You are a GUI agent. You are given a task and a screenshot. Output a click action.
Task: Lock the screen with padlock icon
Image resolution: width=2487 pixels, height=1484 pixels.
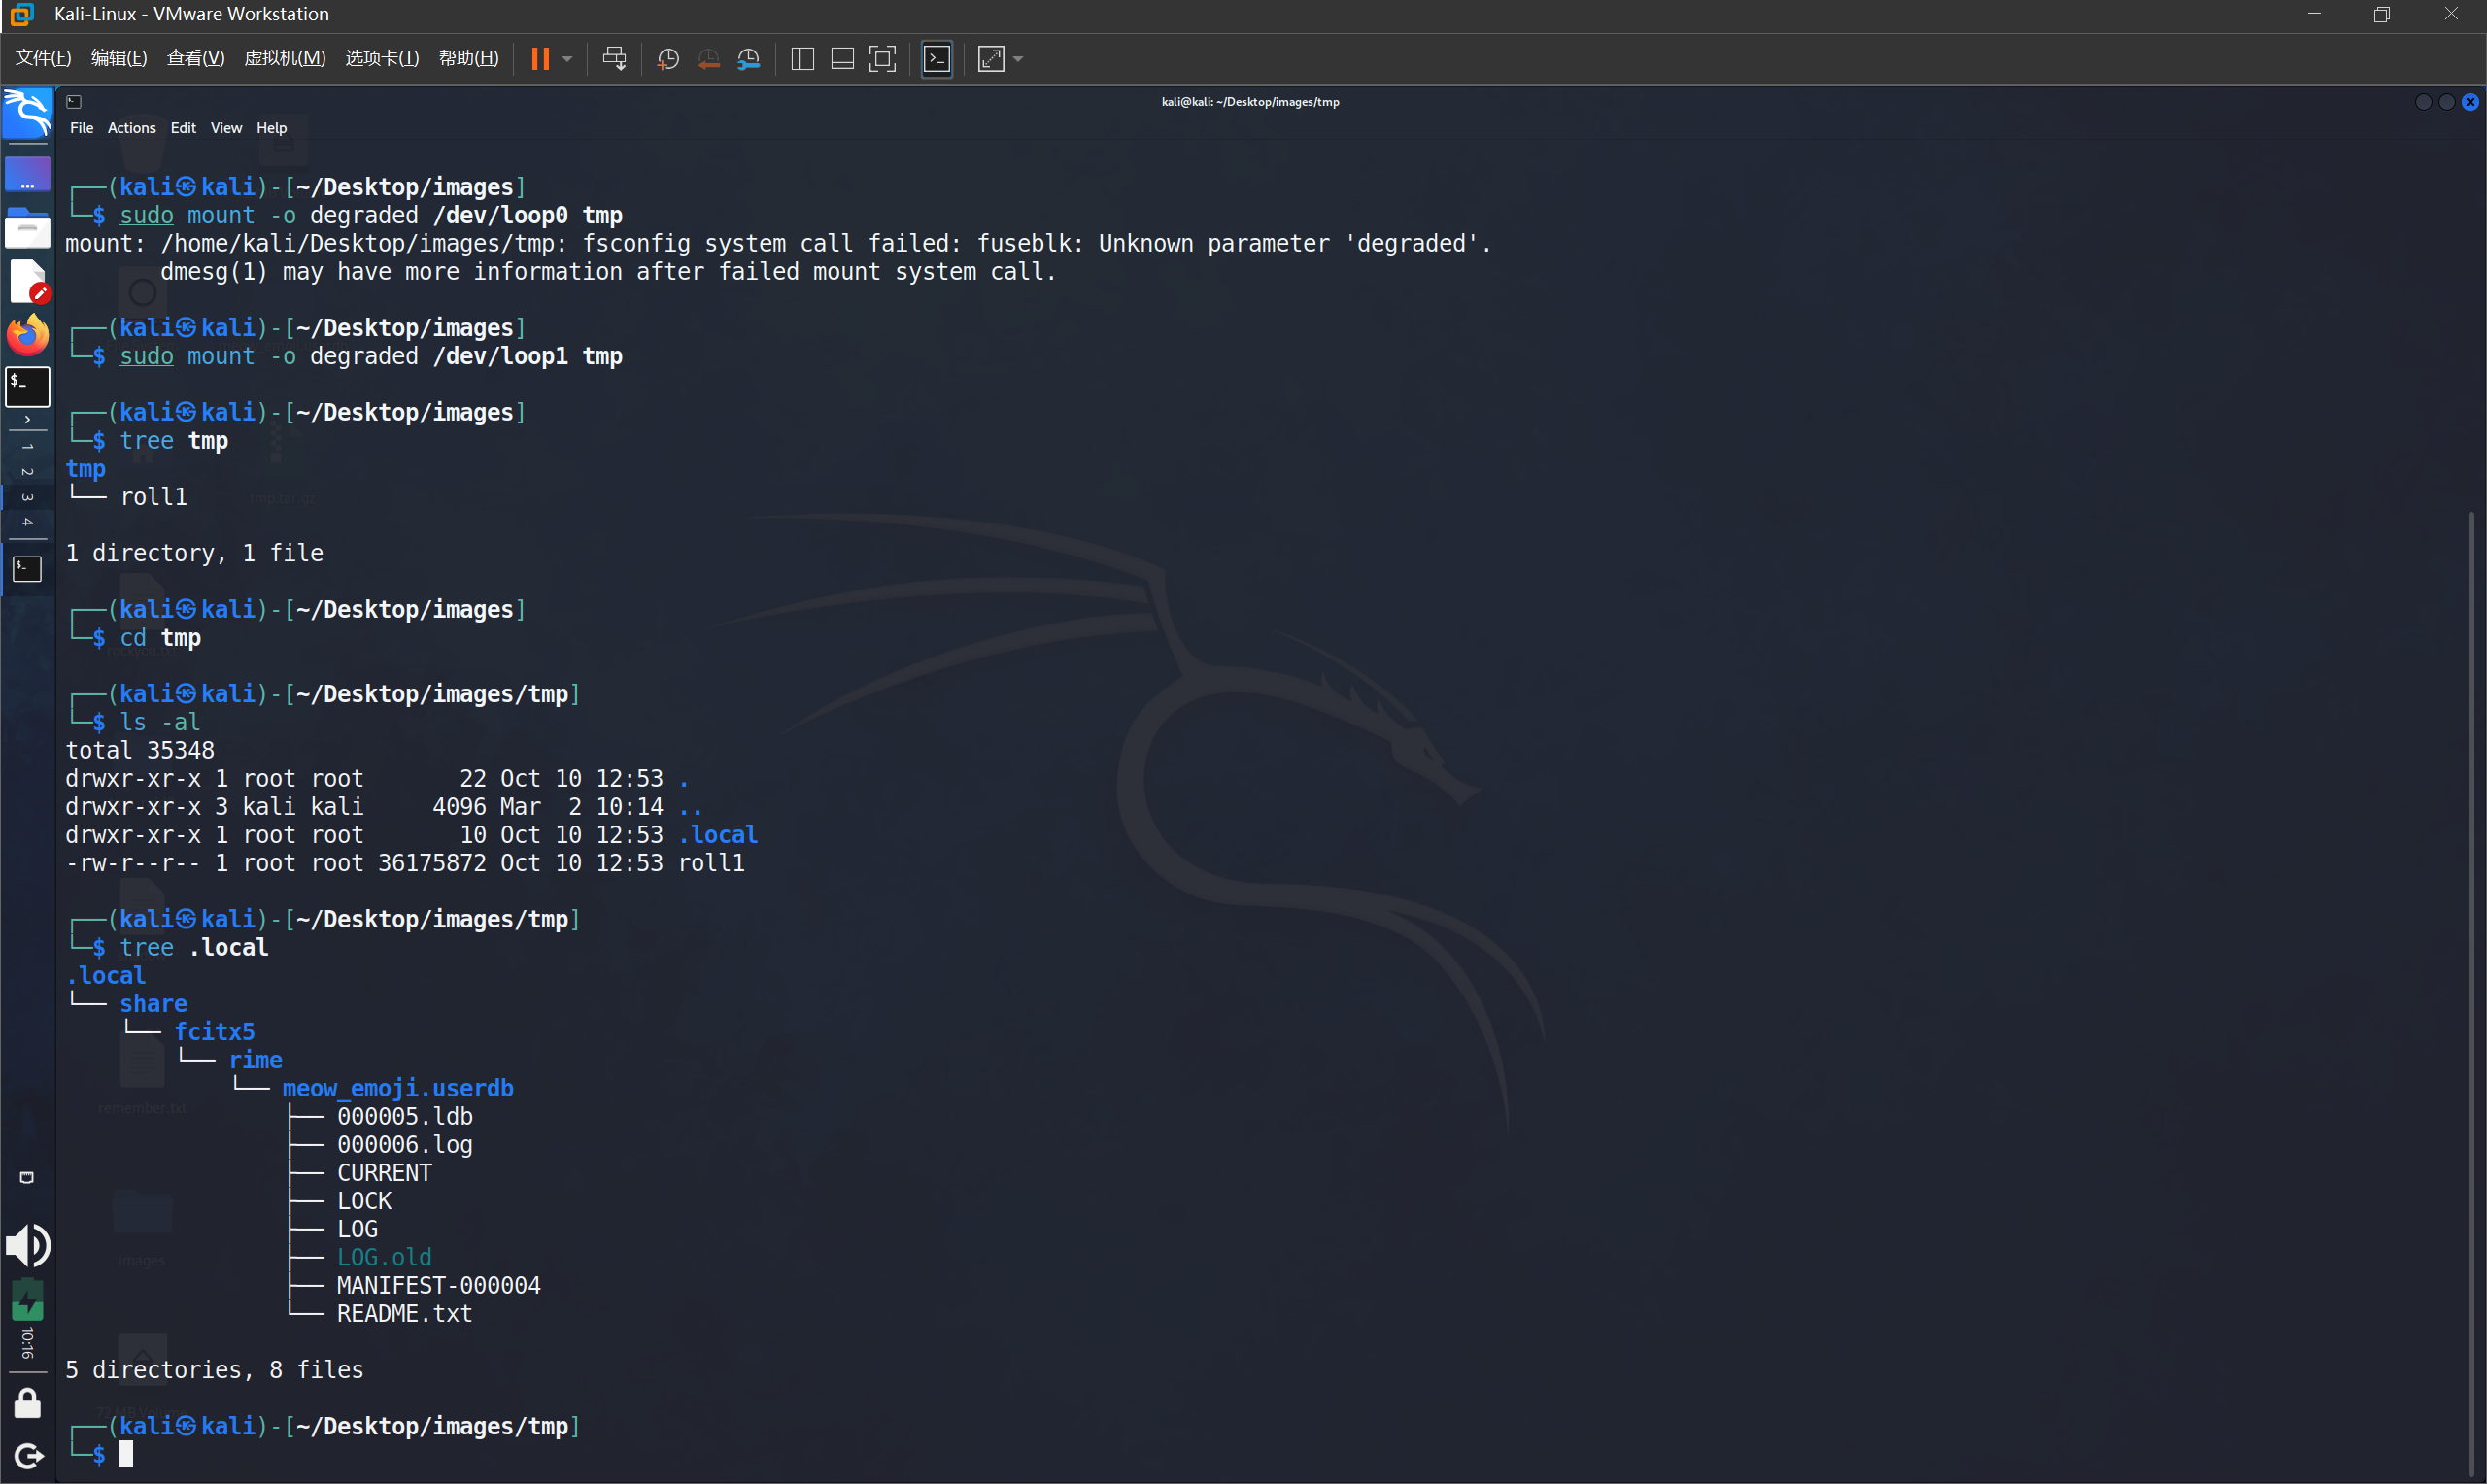27,1403
